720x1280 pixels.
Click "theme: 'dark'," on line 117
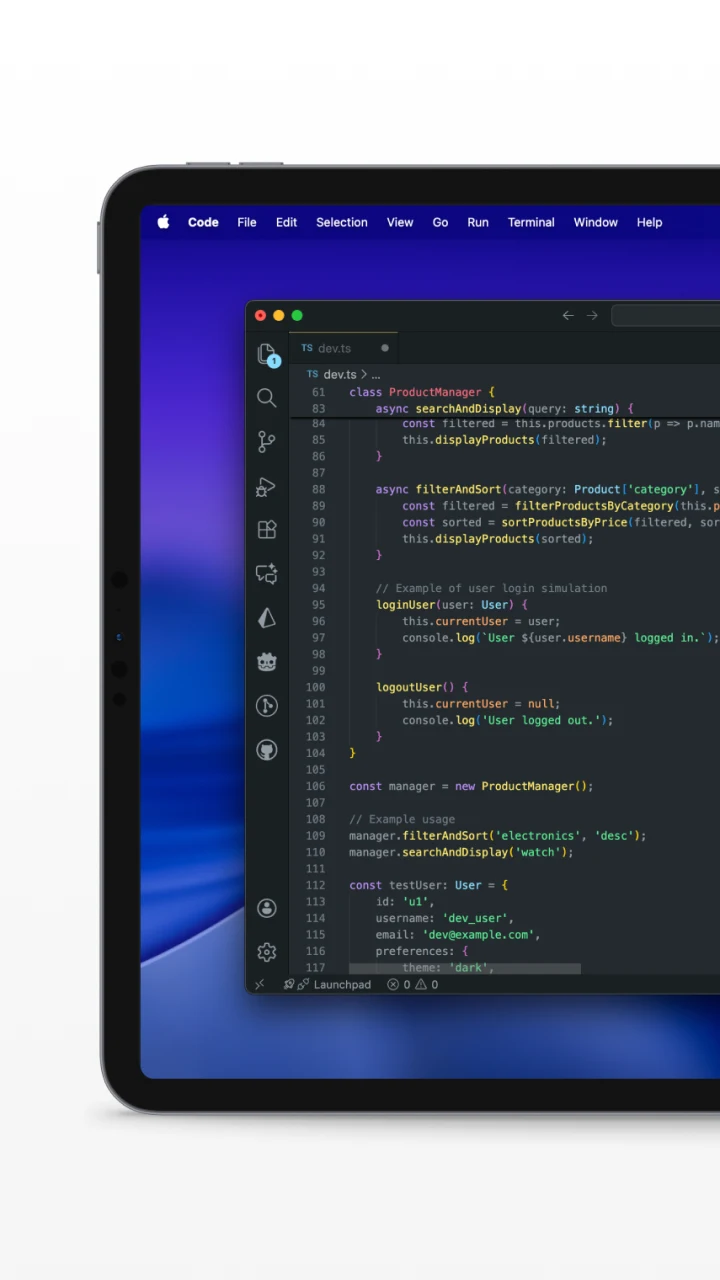pos(449,967)
